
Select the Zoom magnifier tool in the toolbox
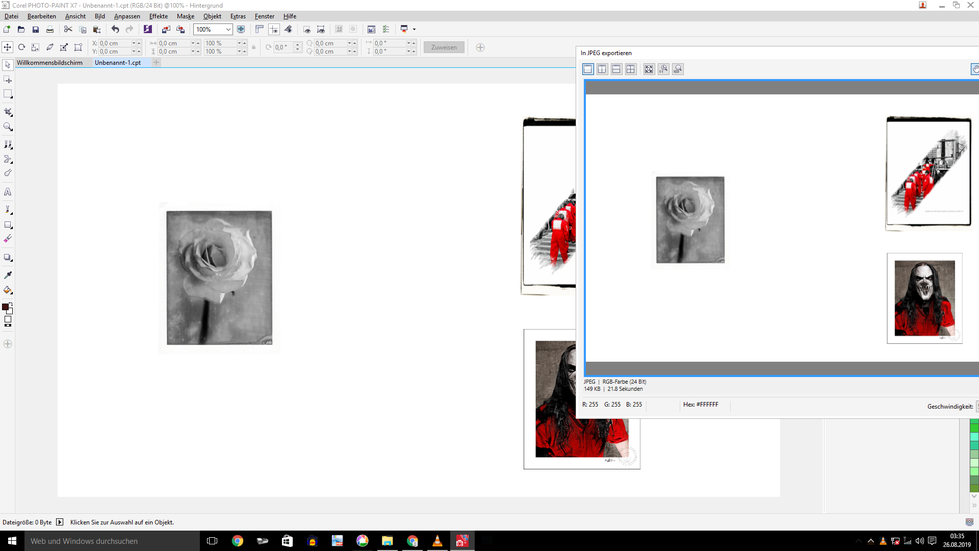click(7, 127)
